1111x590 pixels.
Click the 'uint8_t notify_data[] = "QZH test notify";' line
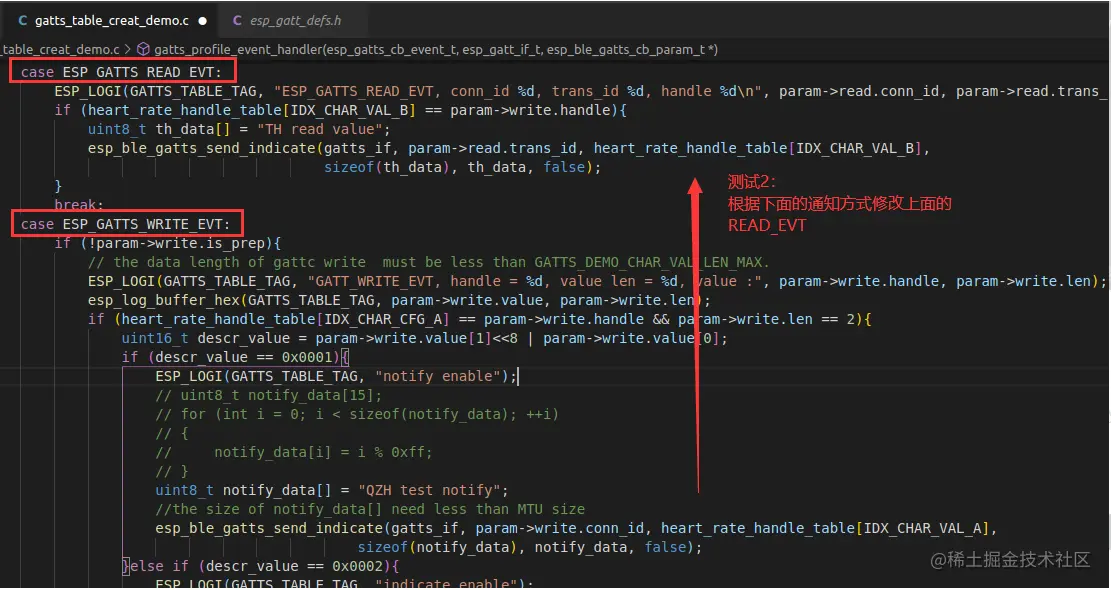(x=332, y=490)
